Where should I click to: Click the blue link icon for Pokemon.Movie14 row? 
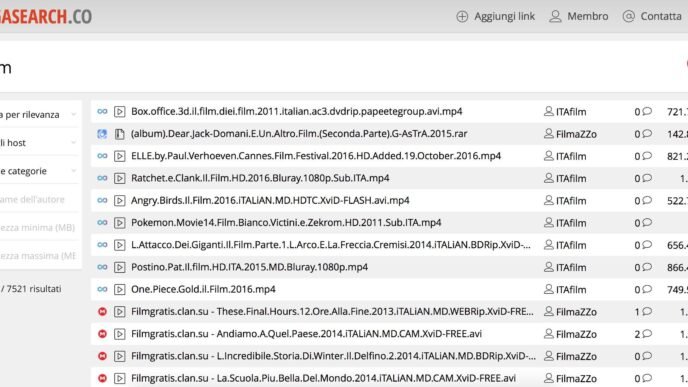(102, 222)
